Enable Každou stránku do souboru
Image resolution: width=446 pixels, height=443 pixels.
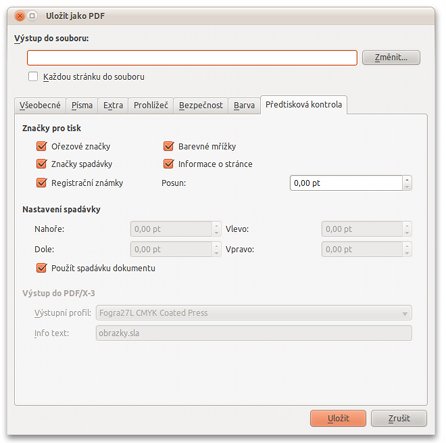tap(33, 76)
